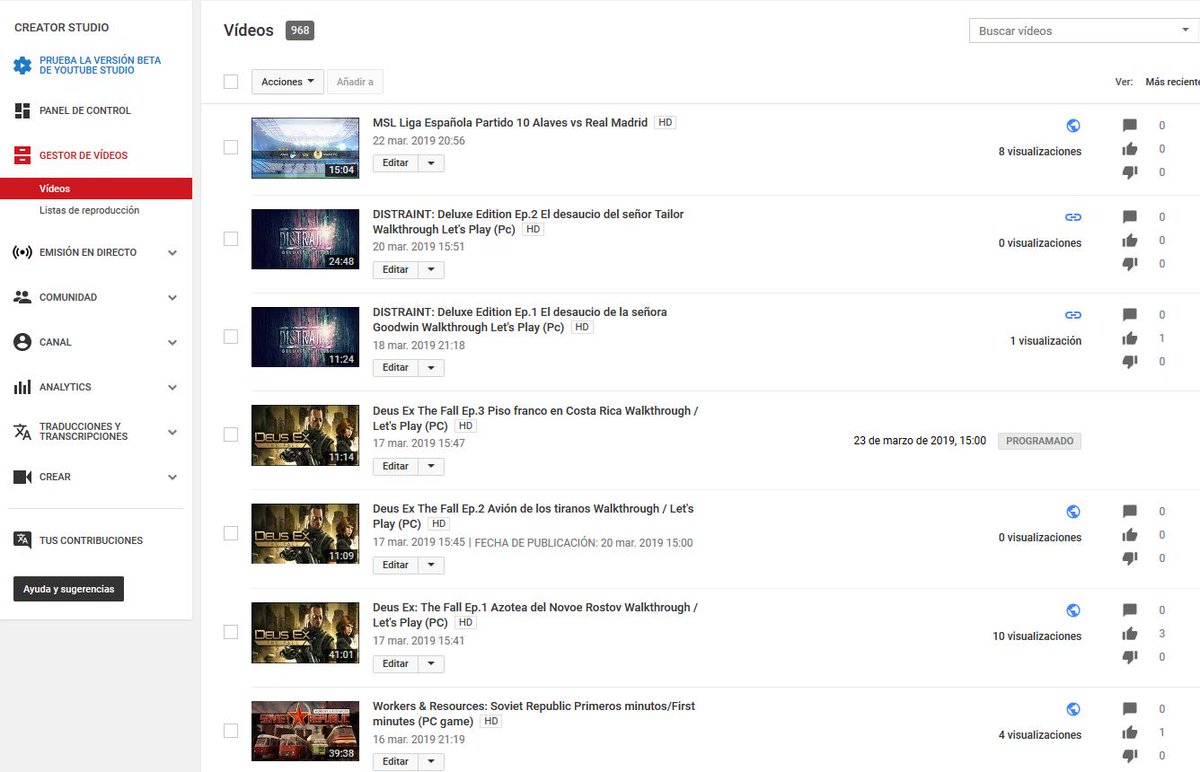Click the PROGRAMADO badge on Deus Ex Ep.3
The image size is (1200, 772).
(x=1039, y=441)
